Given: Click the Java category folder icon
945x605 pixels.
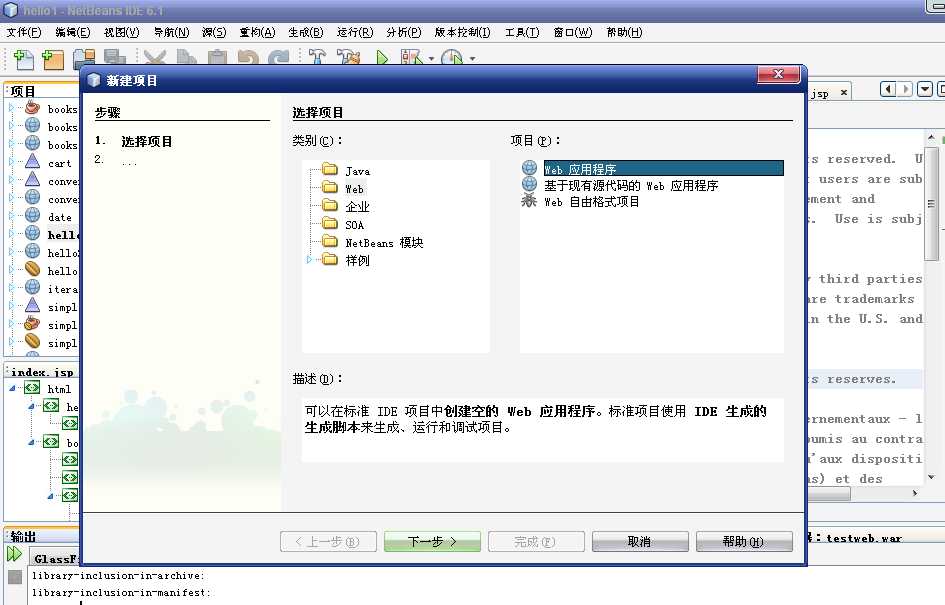Looking at the screenshot, I should point(330,169).
